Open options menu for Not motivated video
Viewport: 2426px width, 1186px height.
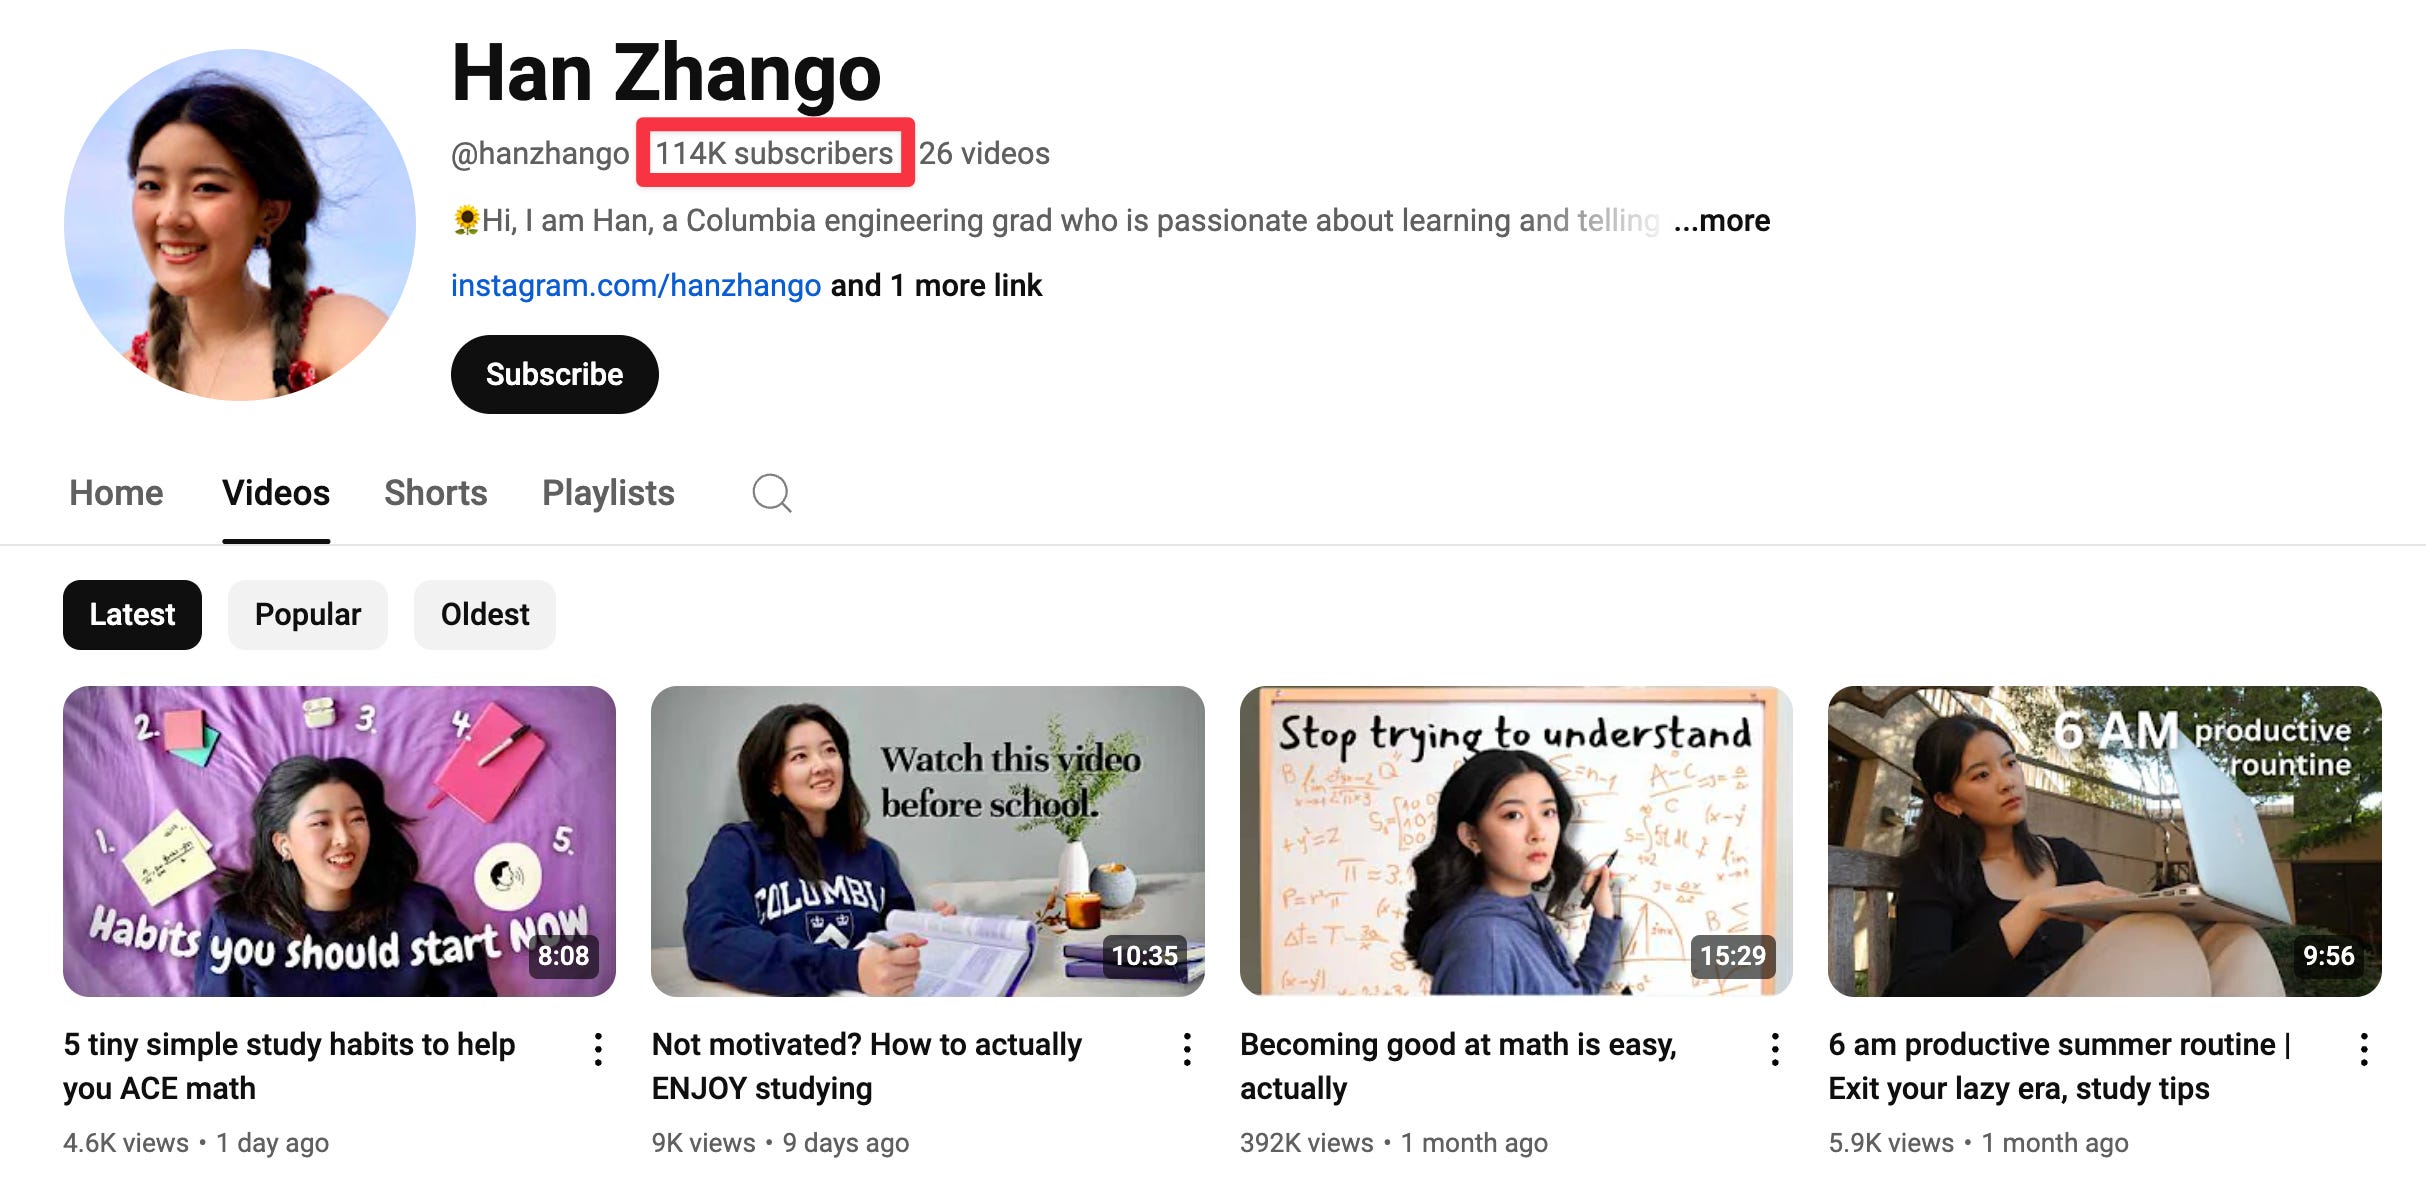(1186, 1049)
